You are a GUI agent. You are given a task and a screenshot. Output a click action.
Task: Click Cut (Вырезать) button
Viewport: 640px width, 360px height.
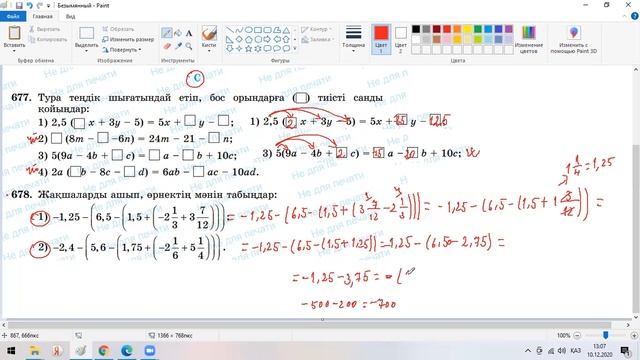(x=44, y=29)
